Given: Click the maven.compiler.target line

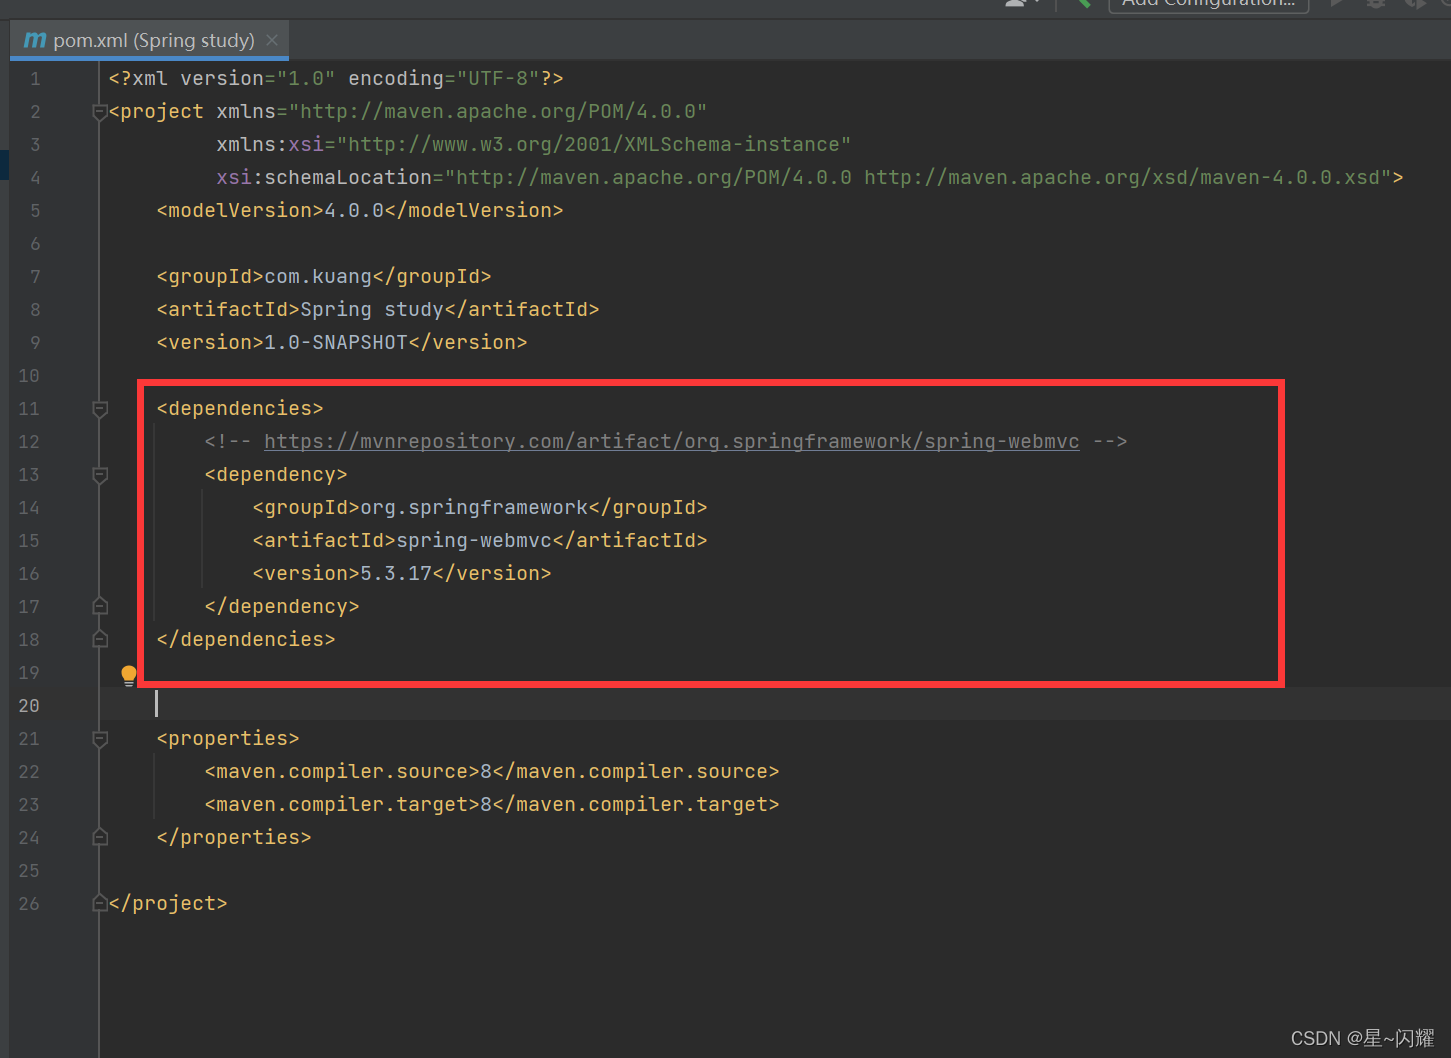Looking at the screenshot, I should (x=492, y=804).
